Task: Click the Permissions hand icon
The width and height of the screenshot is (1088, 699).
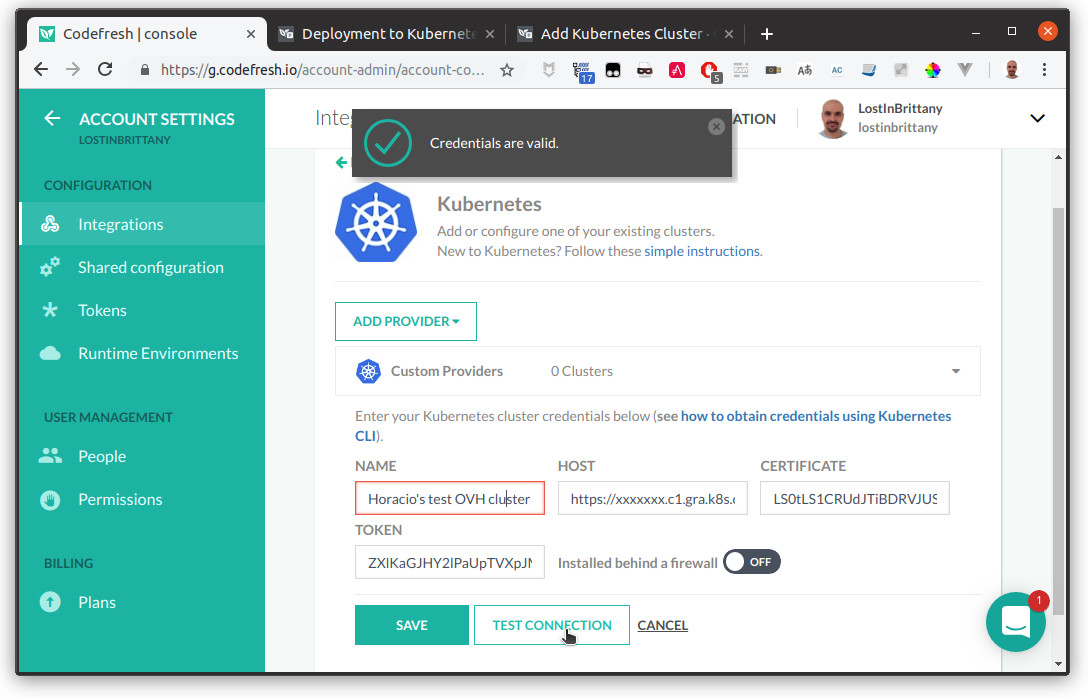Action: (x=52, y=499)
